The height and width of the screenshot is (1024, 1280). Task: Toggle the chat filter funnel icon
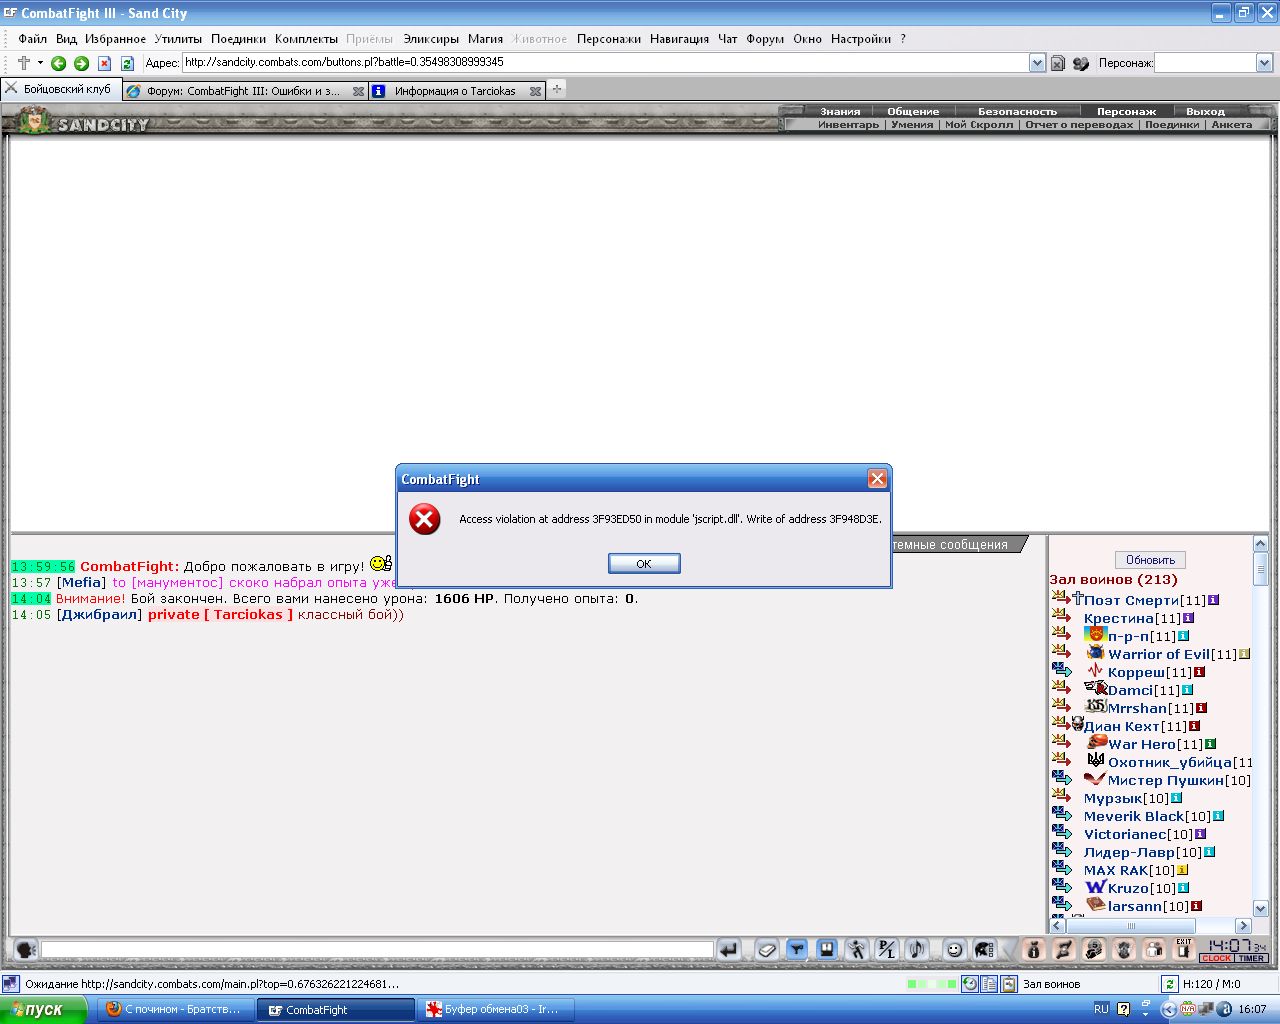click(796, 949)
